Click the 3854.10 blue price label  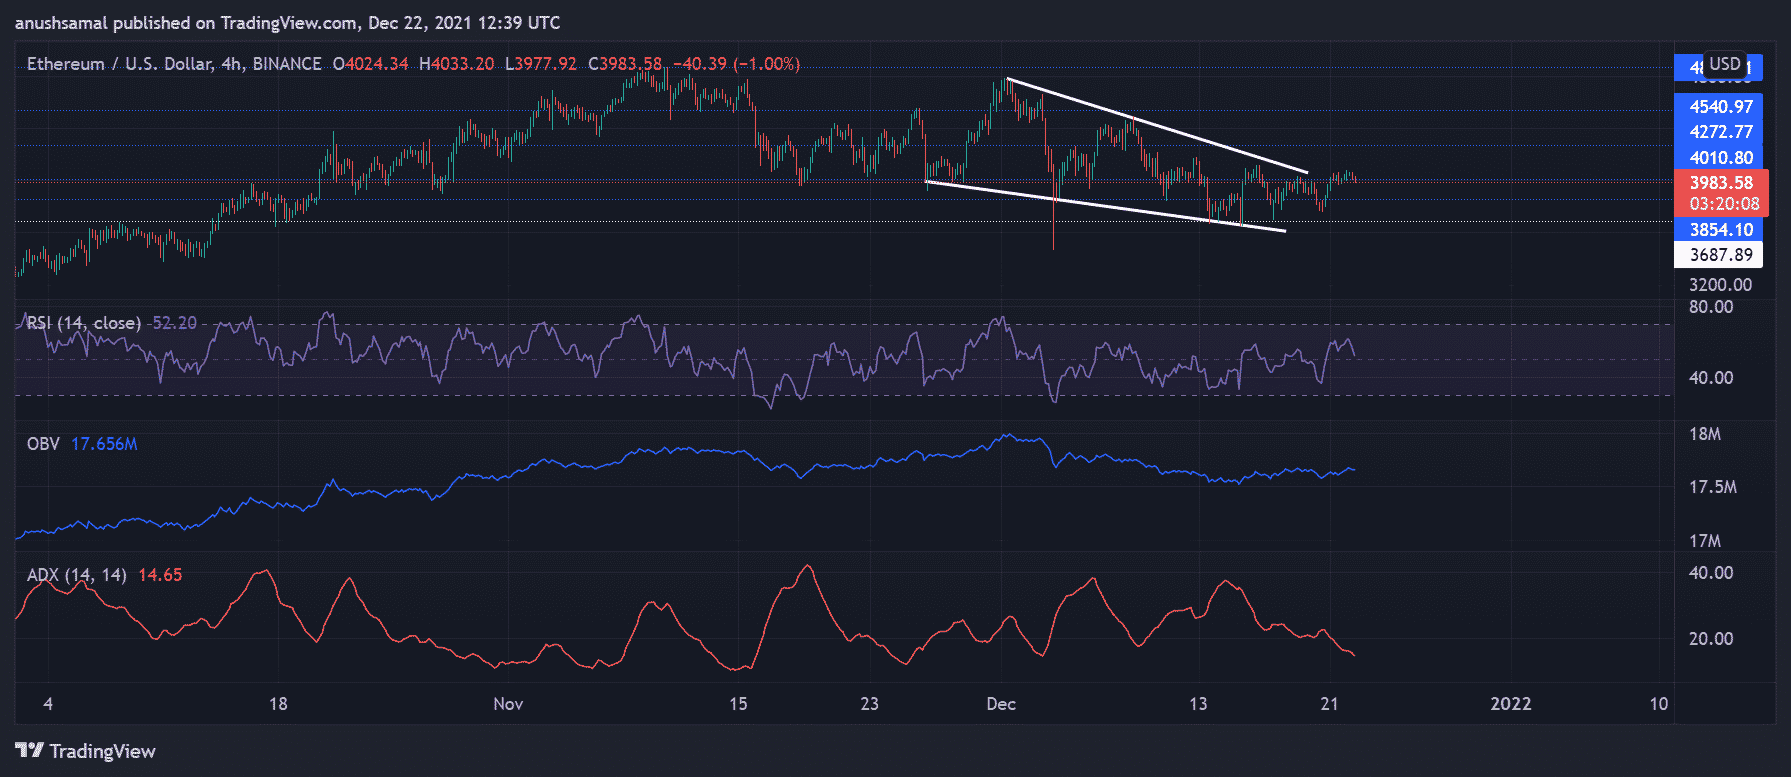point(1720,229)
